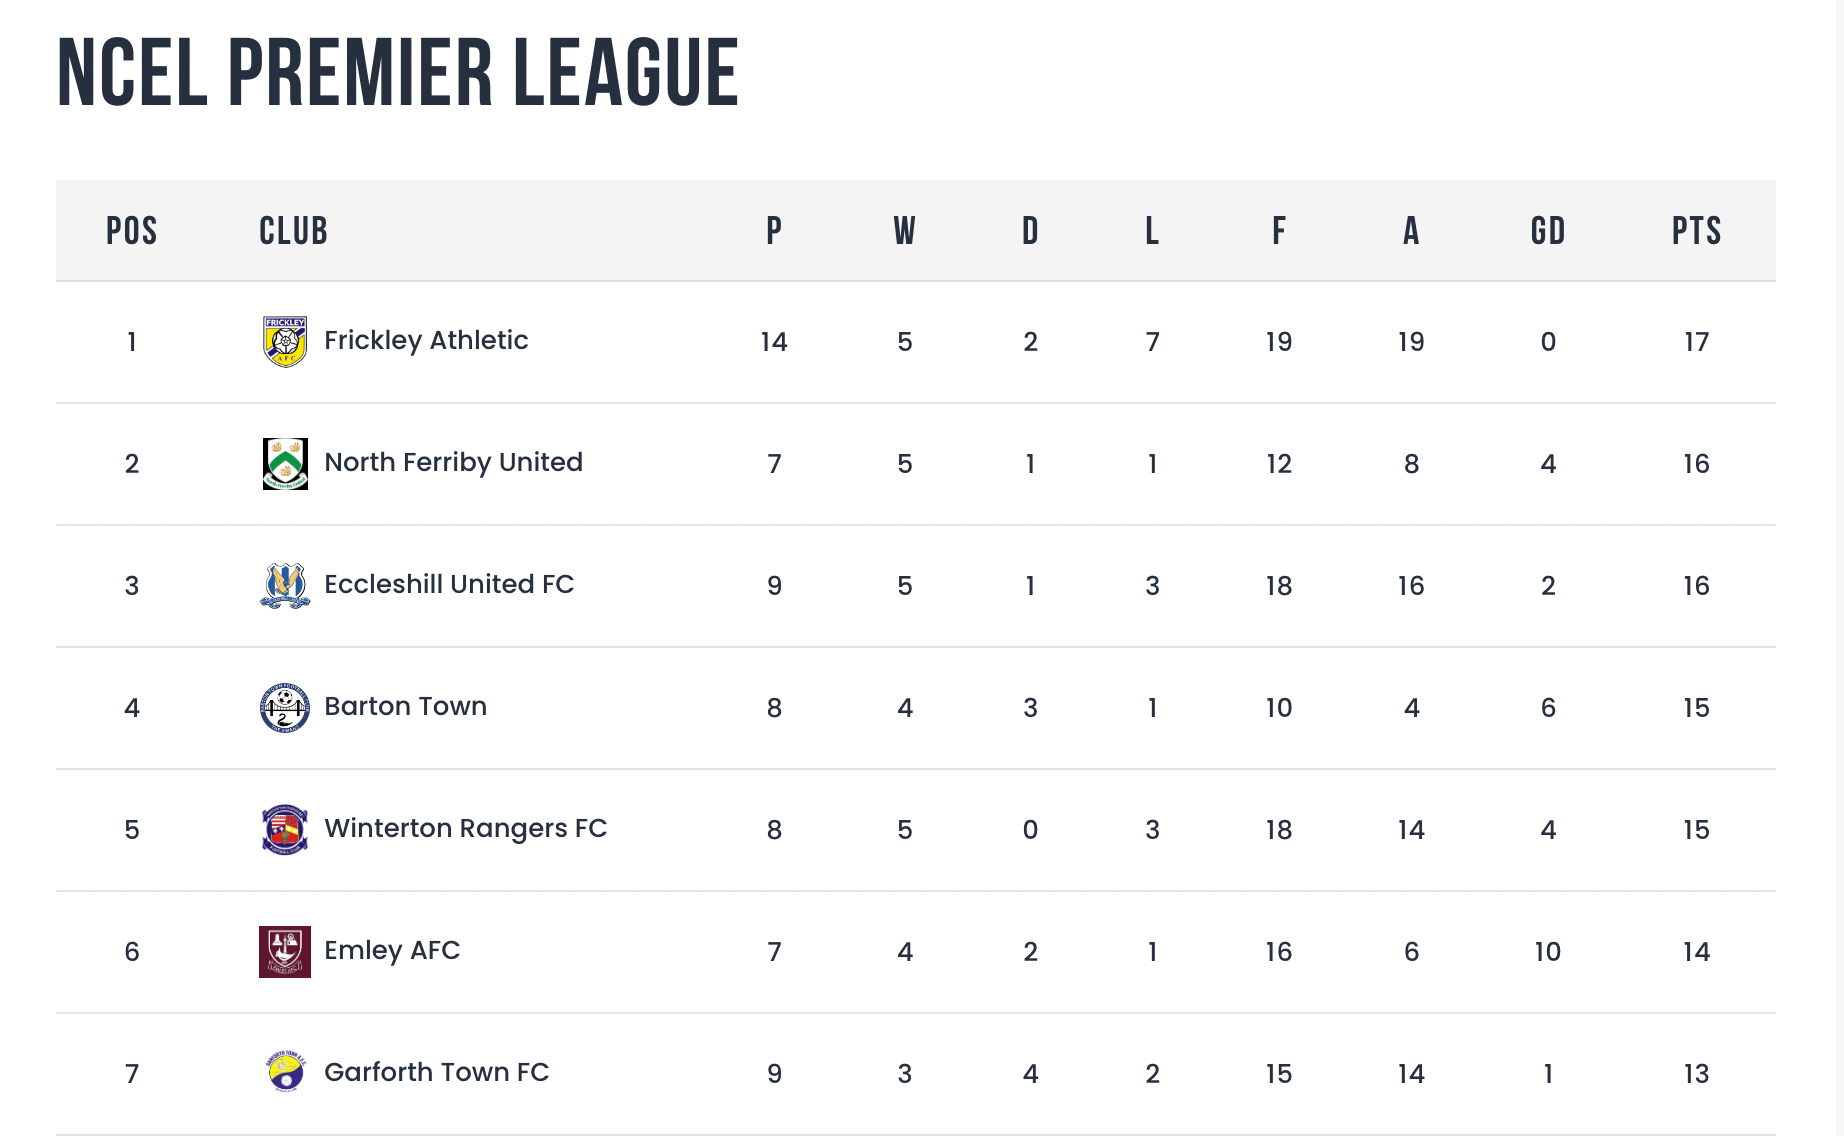This screenshot has width=1844, height=1136.
Task: Select Garforth Town FC team name
Action: [437, 1072]
